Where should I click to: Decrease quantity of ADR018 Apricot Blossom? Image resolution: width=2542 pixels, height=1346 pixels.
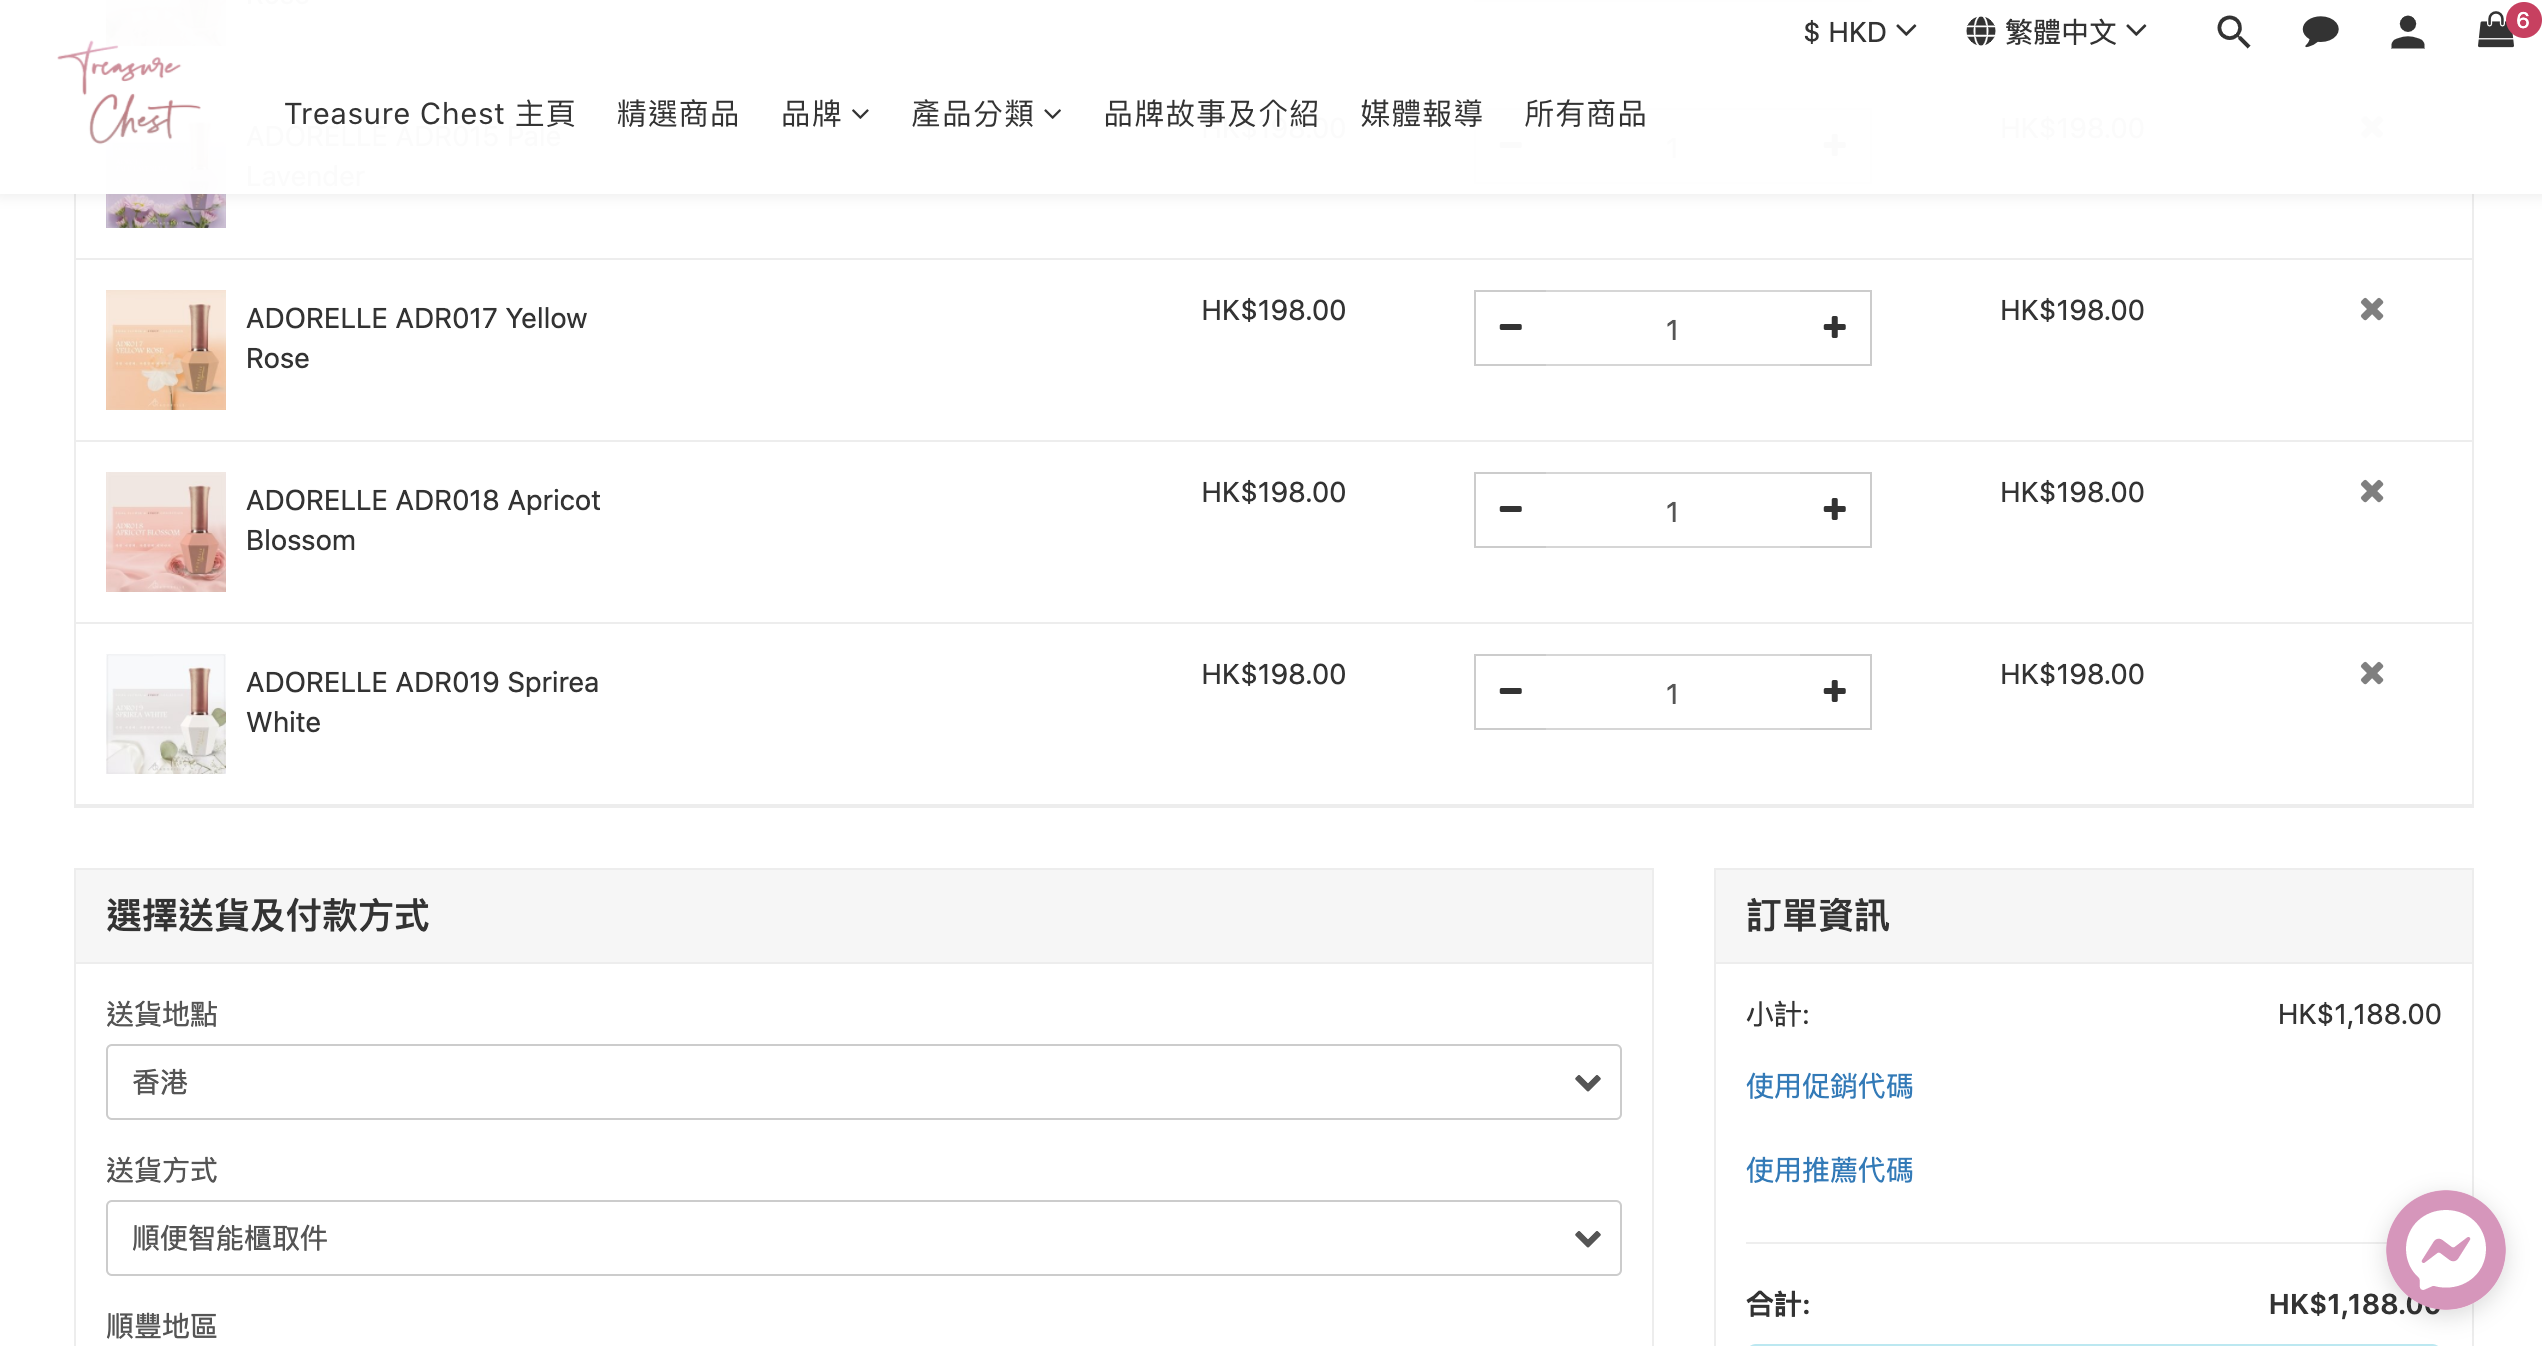[x=1511, y=510]
